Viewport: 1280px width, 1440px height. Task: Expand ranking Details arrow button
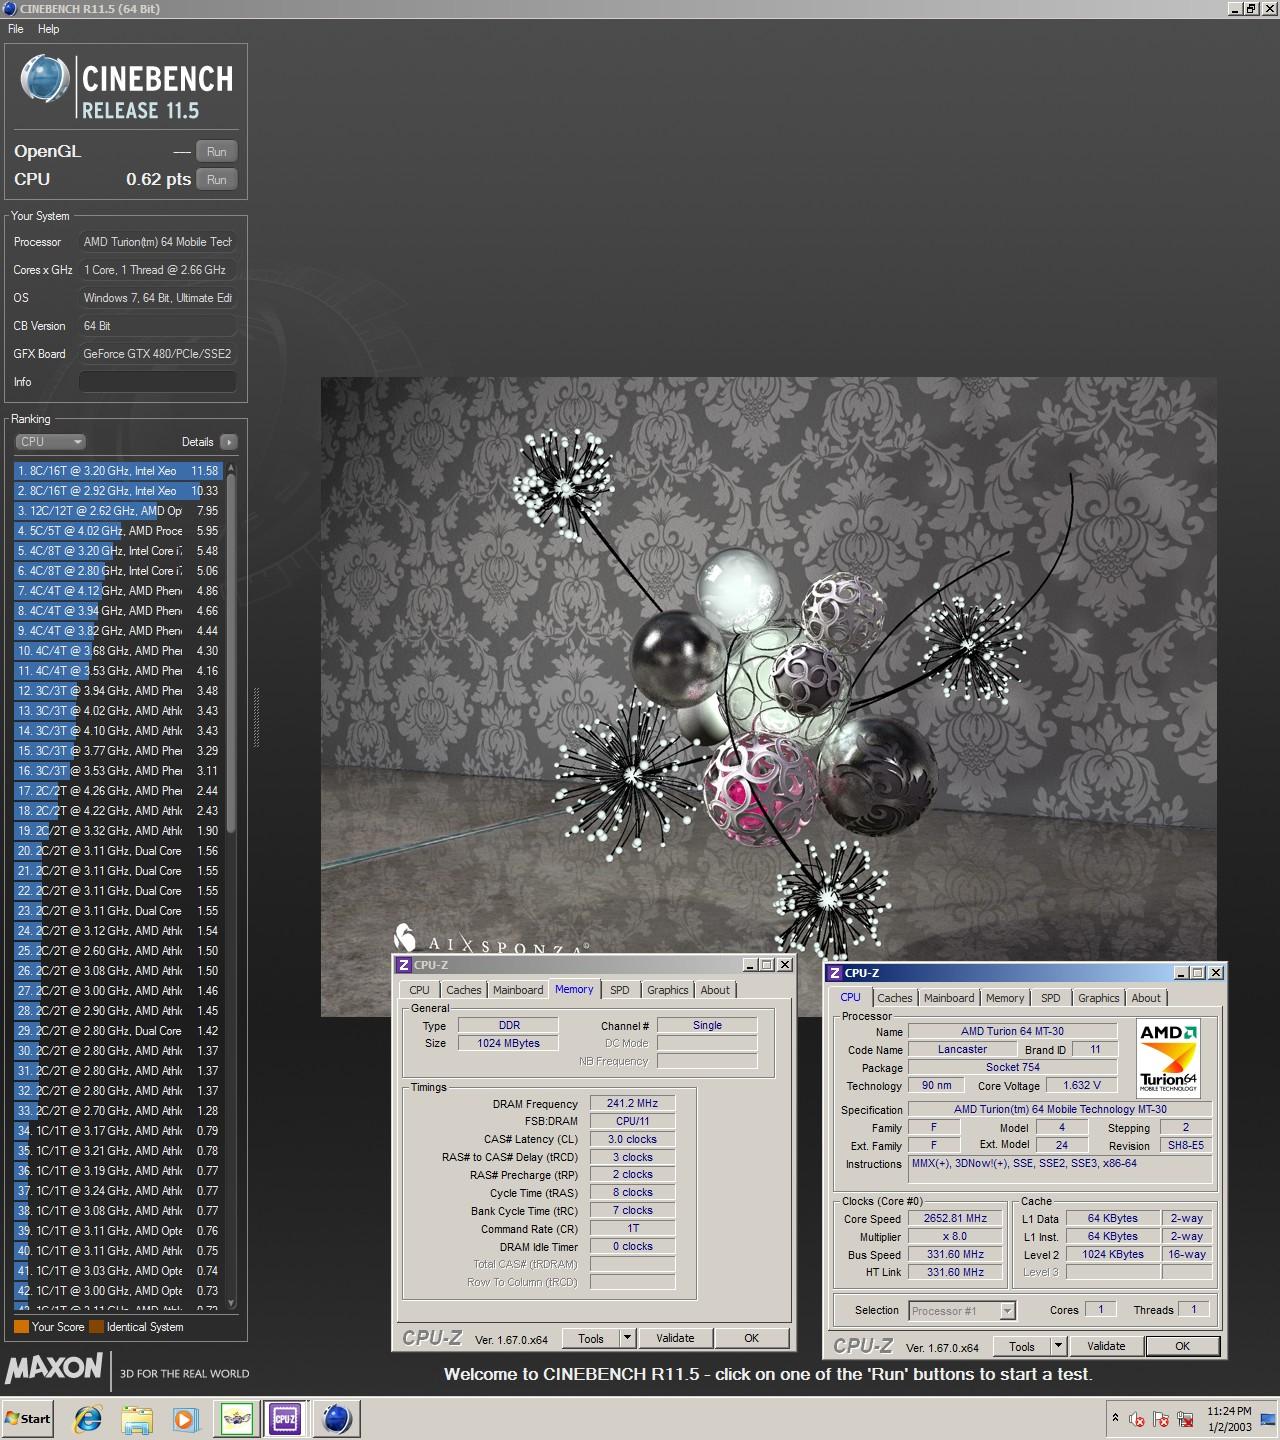click(229, 442)
